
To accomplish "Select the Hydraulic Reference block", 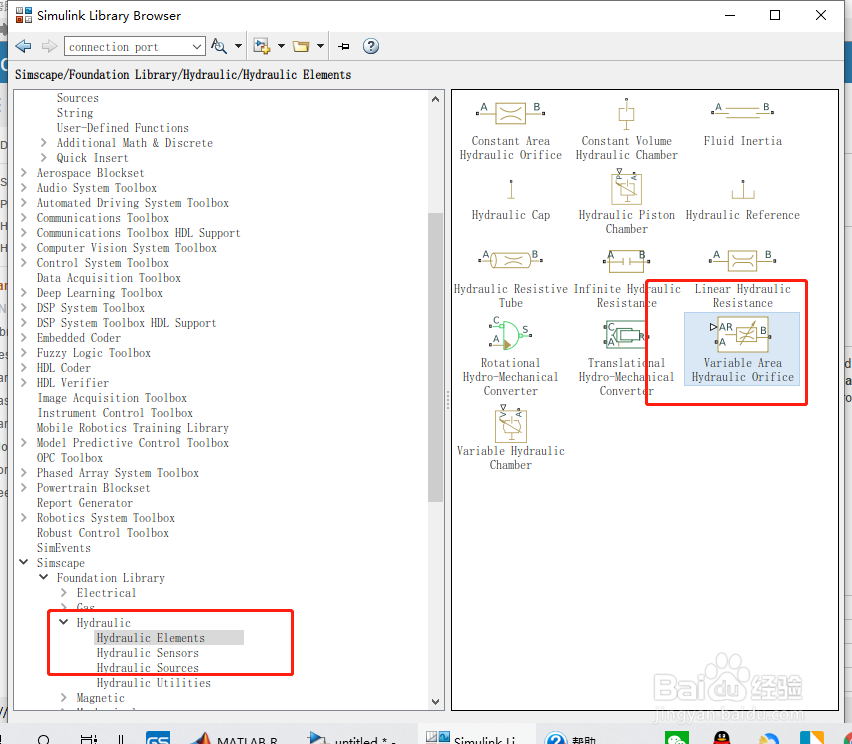I will [743, 199].
